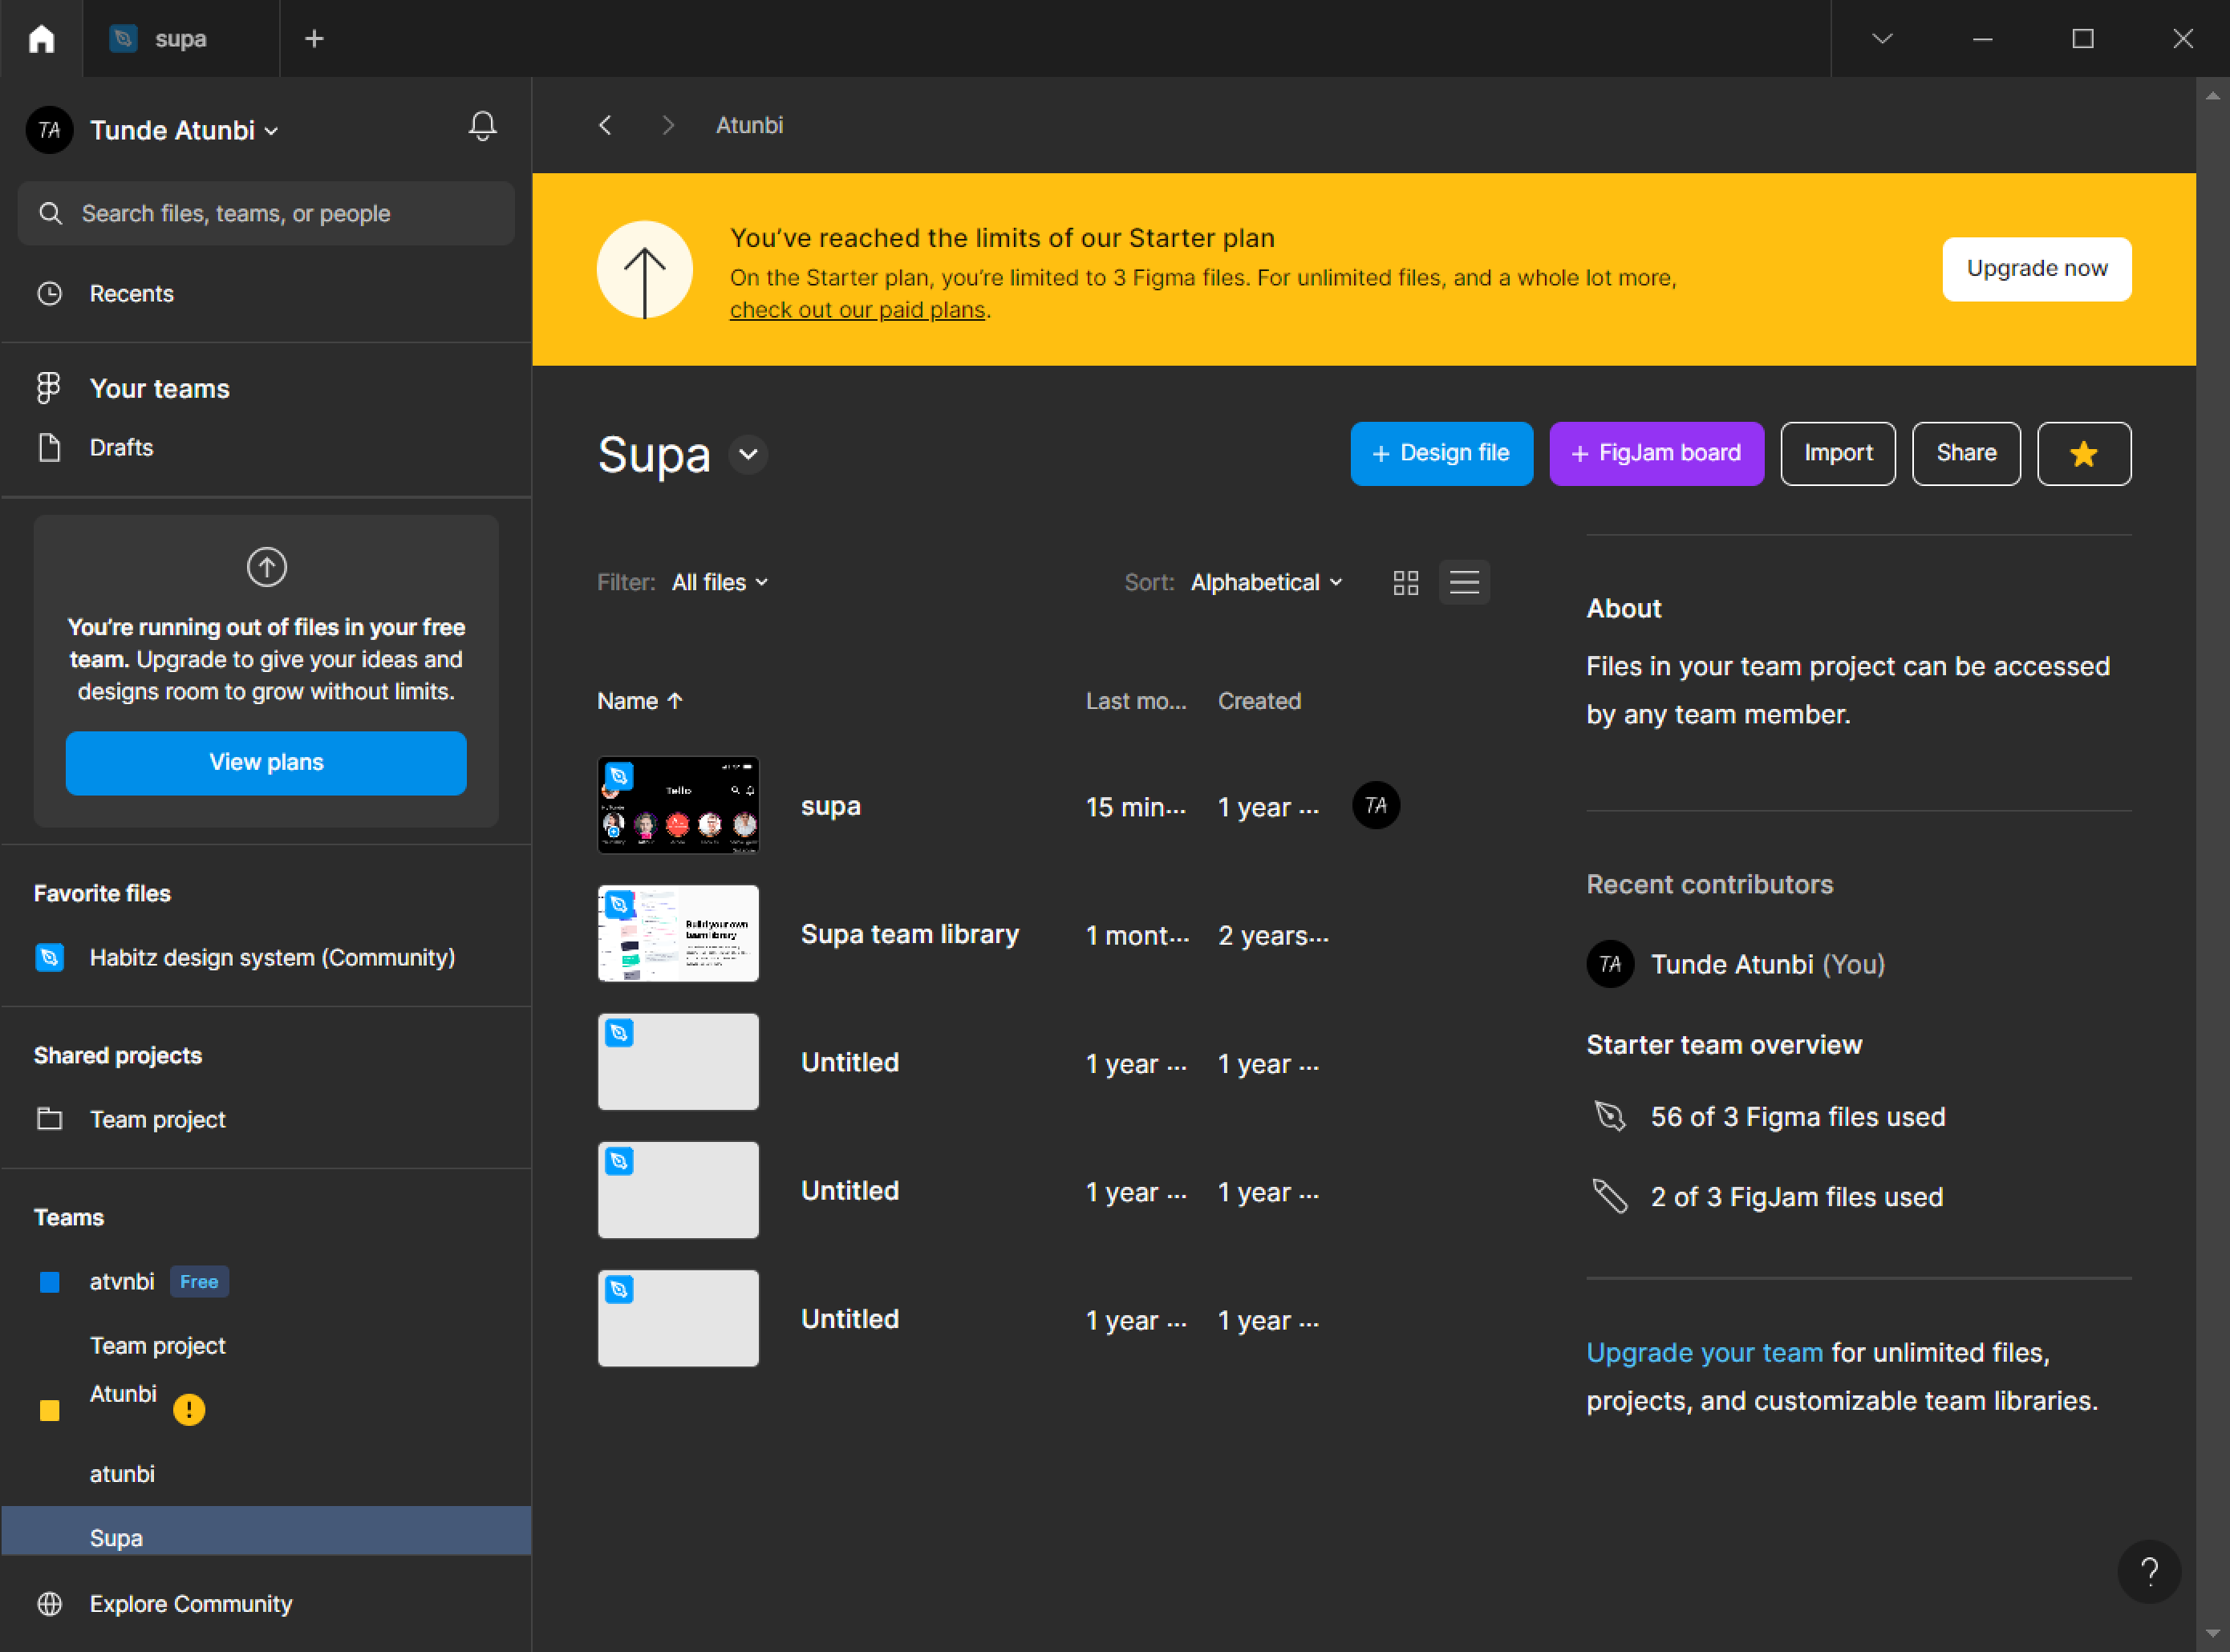Open the atvnbi team
This screenshot has height=1652, width=2230.
coord(122,1281)
